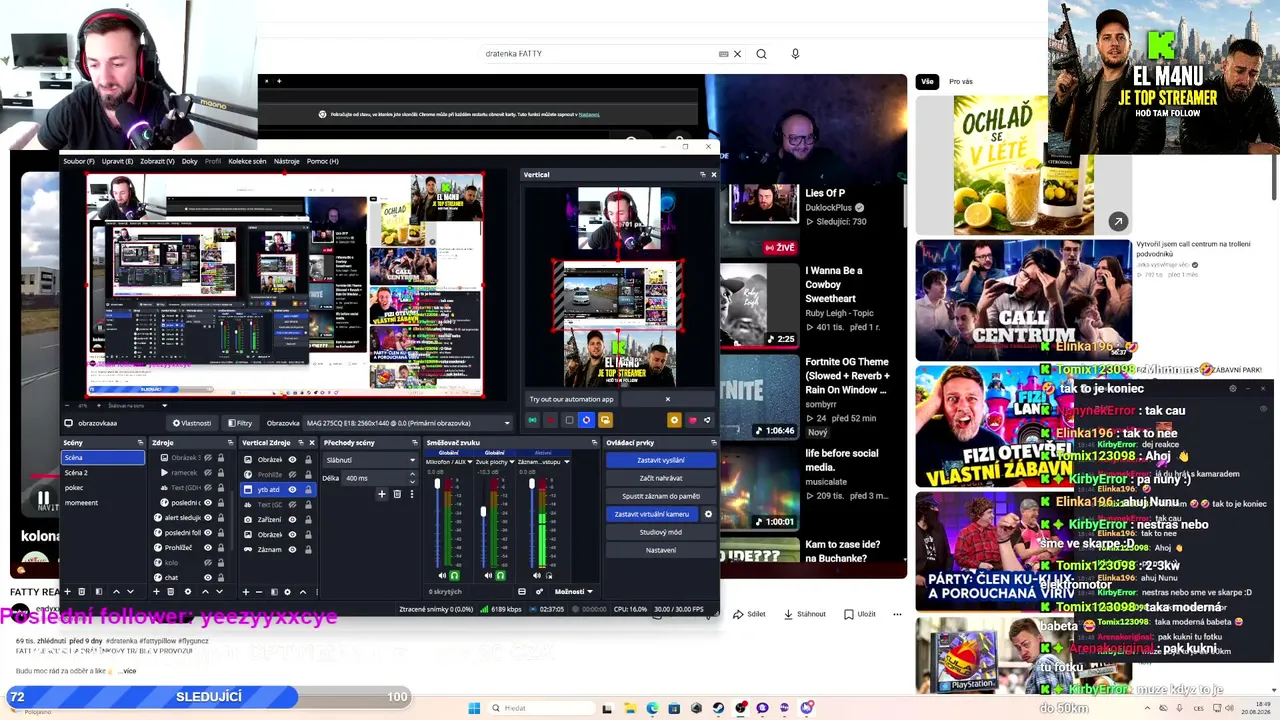This screenshot has height=720, width=1280.
Task: Clear the YouTube search box text
Action: pyautogui.click(x=737, y=54)
